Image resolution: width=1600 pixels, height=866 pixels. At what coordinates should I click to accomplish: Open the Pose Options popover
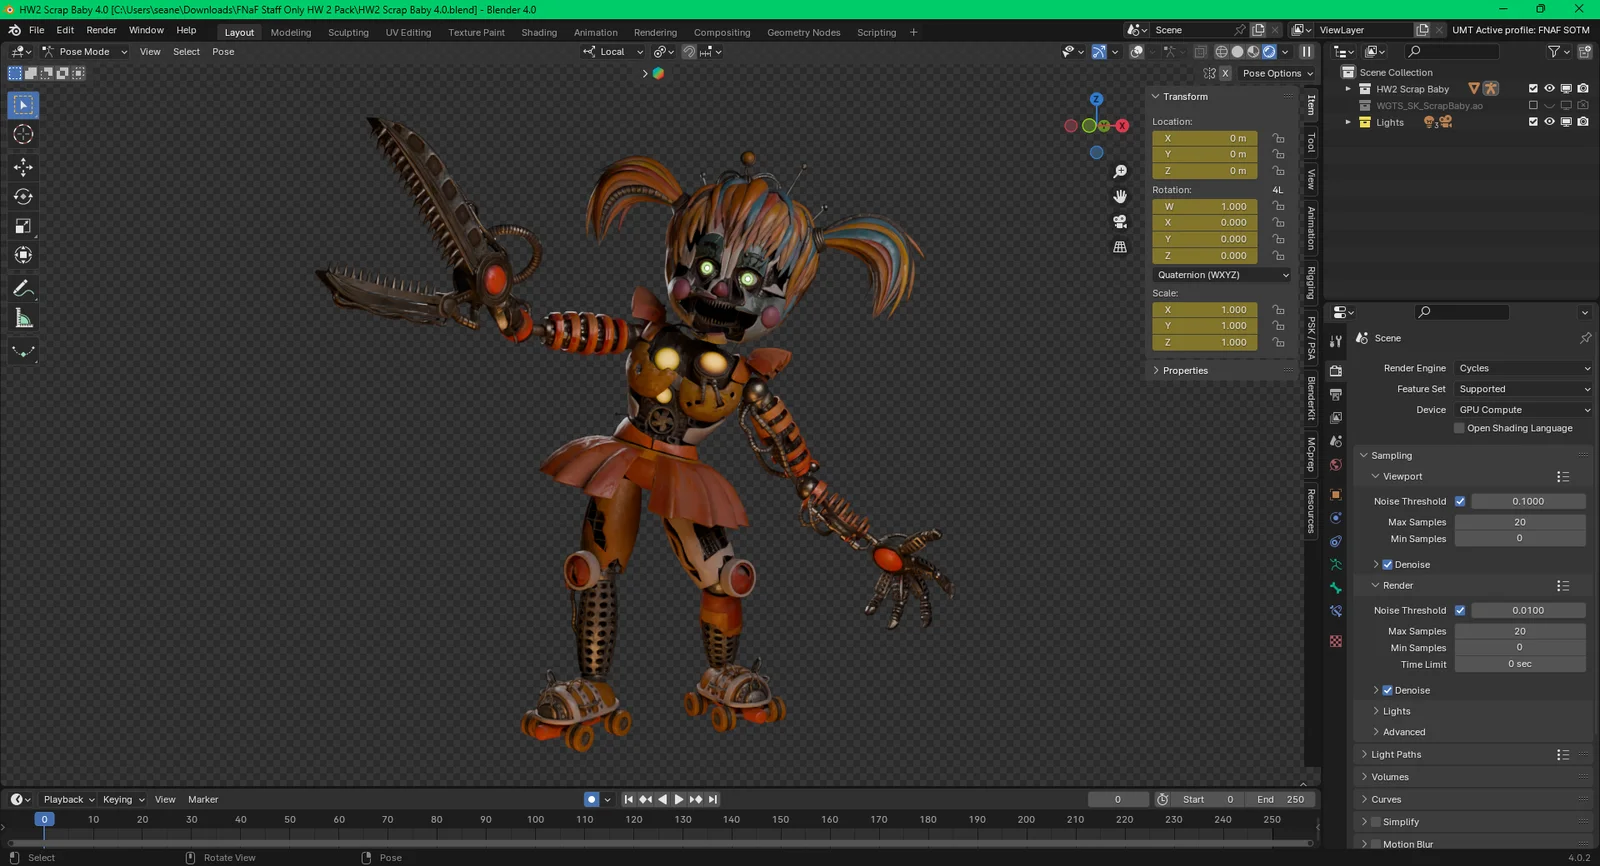point(1277,73)
